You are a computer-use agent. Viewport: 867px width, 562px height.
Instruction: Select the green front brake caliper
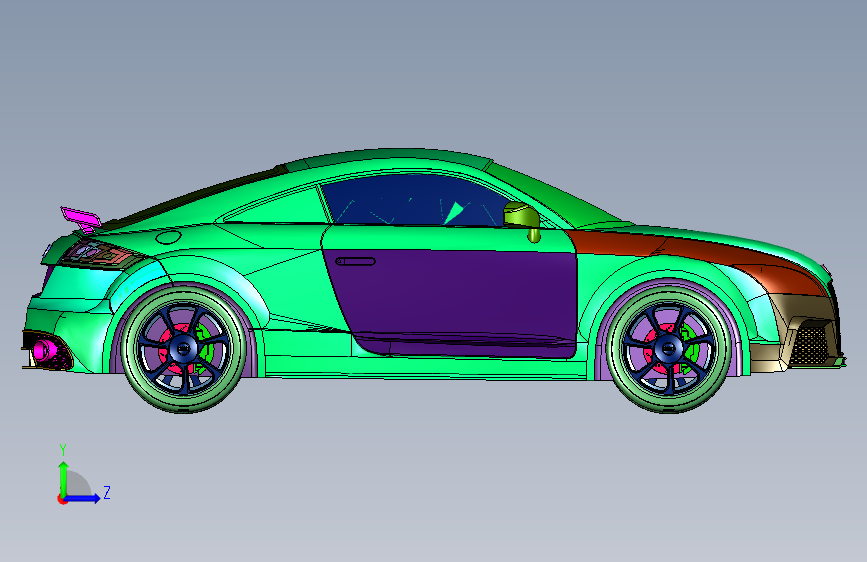pyautogui.click(x=691, y=347)
